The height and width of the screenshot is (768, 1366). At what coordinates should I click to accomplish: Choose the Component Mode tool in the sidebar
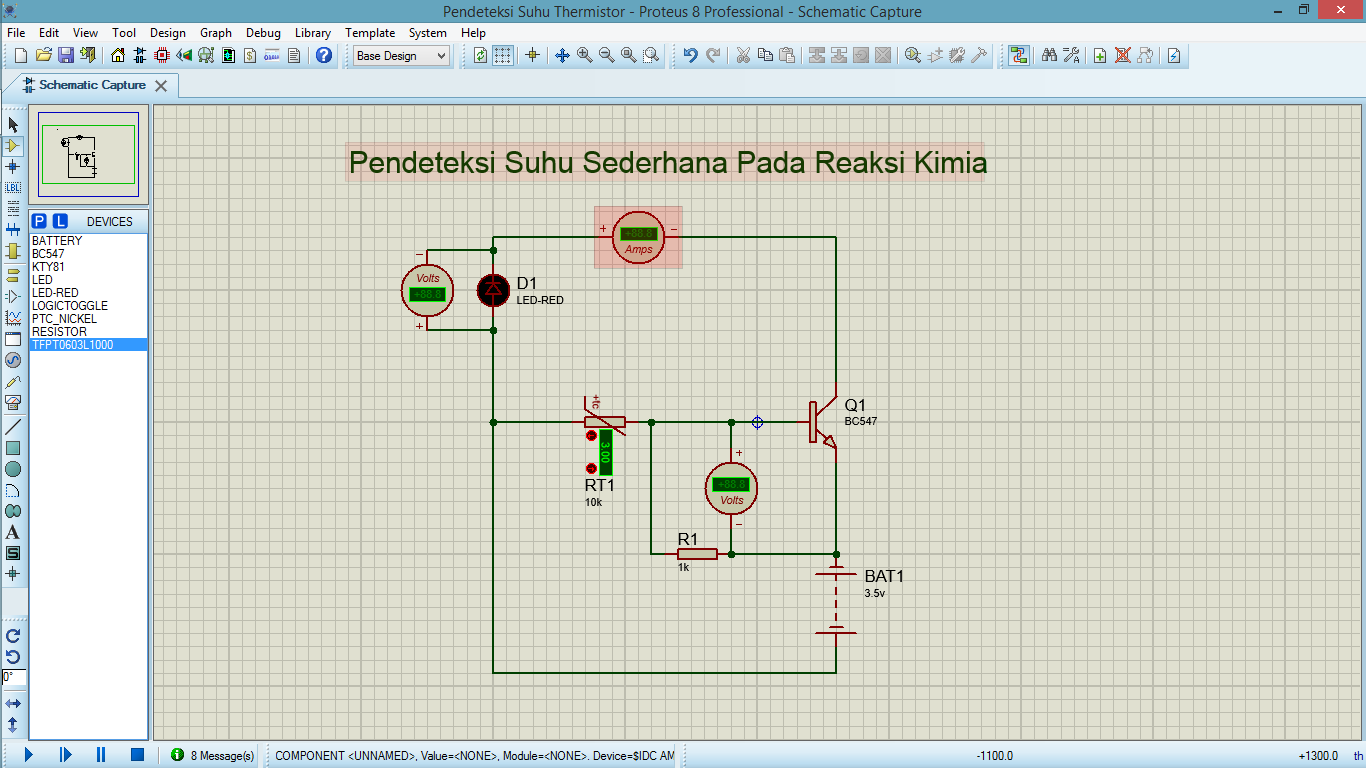pos(13,146)
